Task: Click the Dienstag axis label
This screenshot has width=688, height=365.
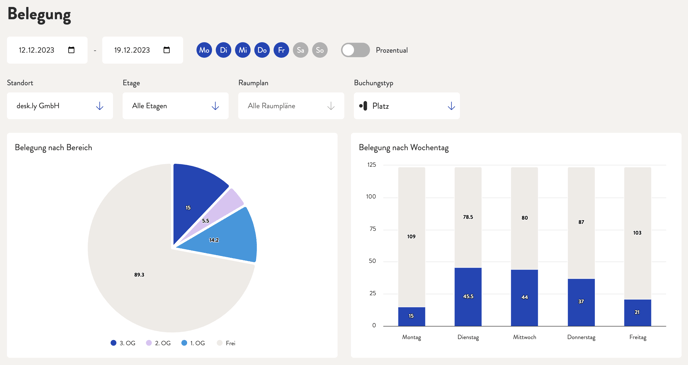Action: coord(468,337)
